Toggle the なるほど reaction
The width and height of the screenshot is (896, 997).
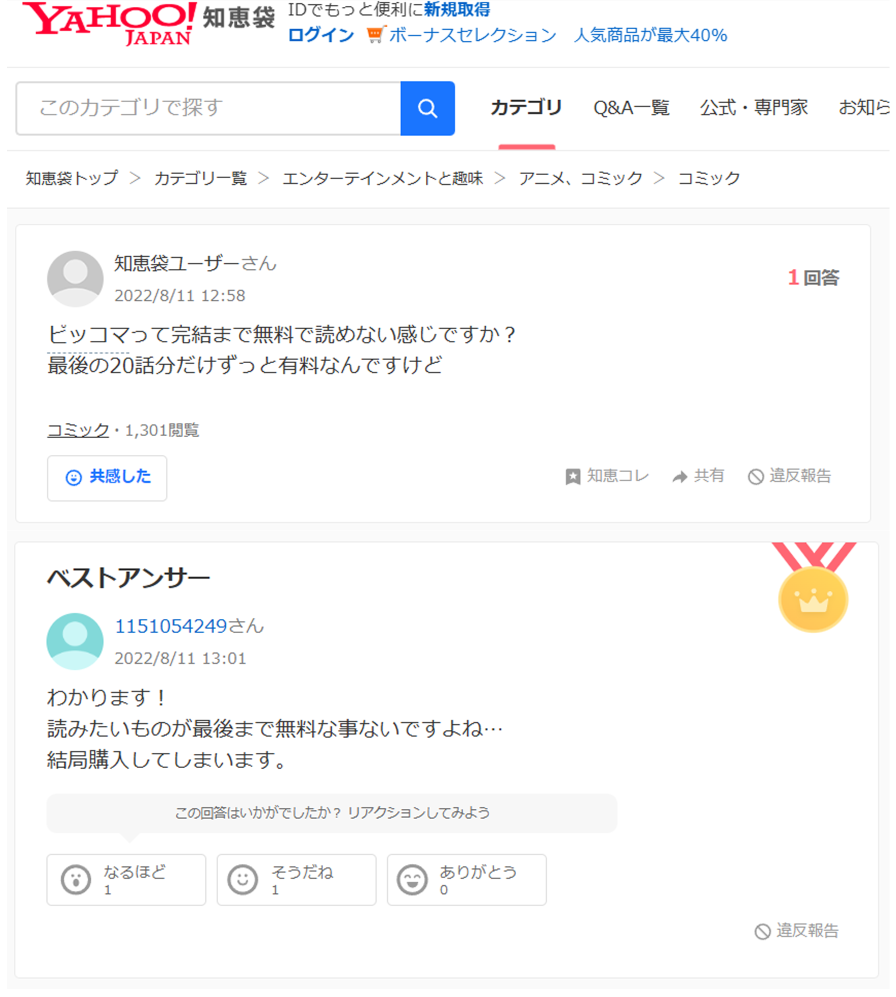126,879
